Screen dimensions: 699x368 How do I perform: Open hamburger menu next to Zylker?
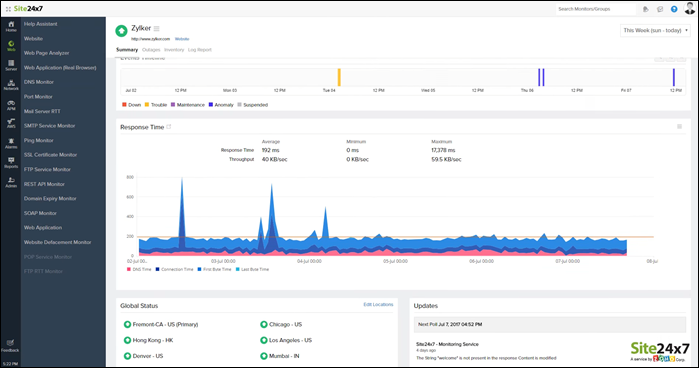156,29
